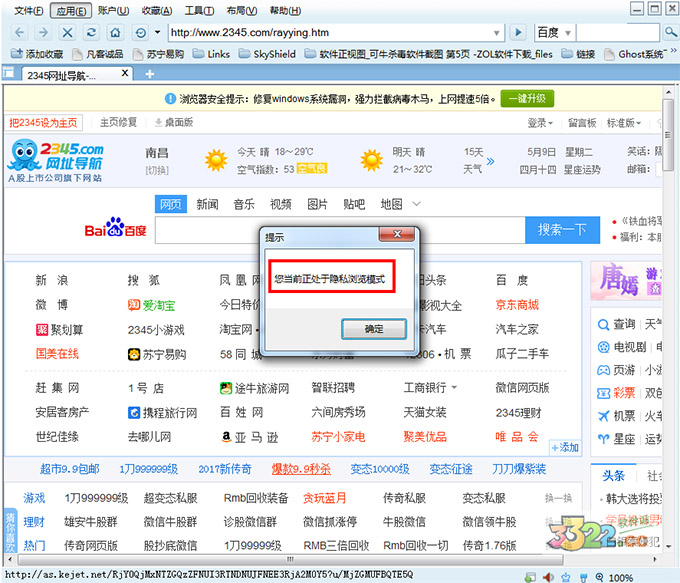Image resolution: width=680 pixels, height=583 pixels.
Task: Open the 应用(E) menu
Action: tap(71, 10)
